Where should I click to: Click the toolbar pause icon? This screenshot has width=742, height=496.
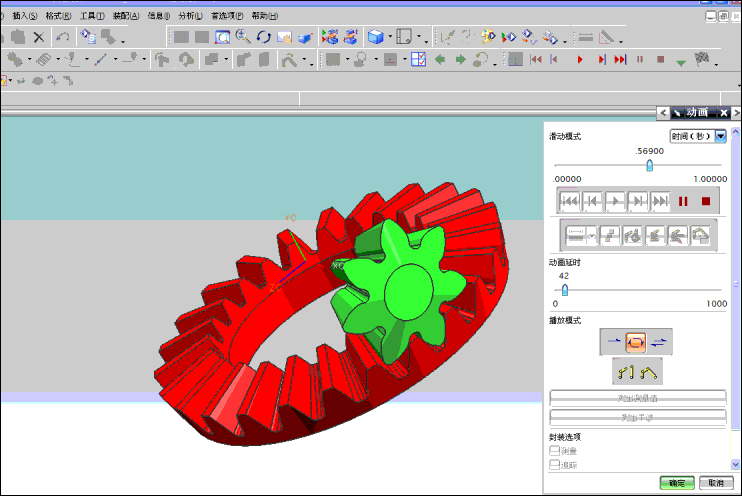640,59
